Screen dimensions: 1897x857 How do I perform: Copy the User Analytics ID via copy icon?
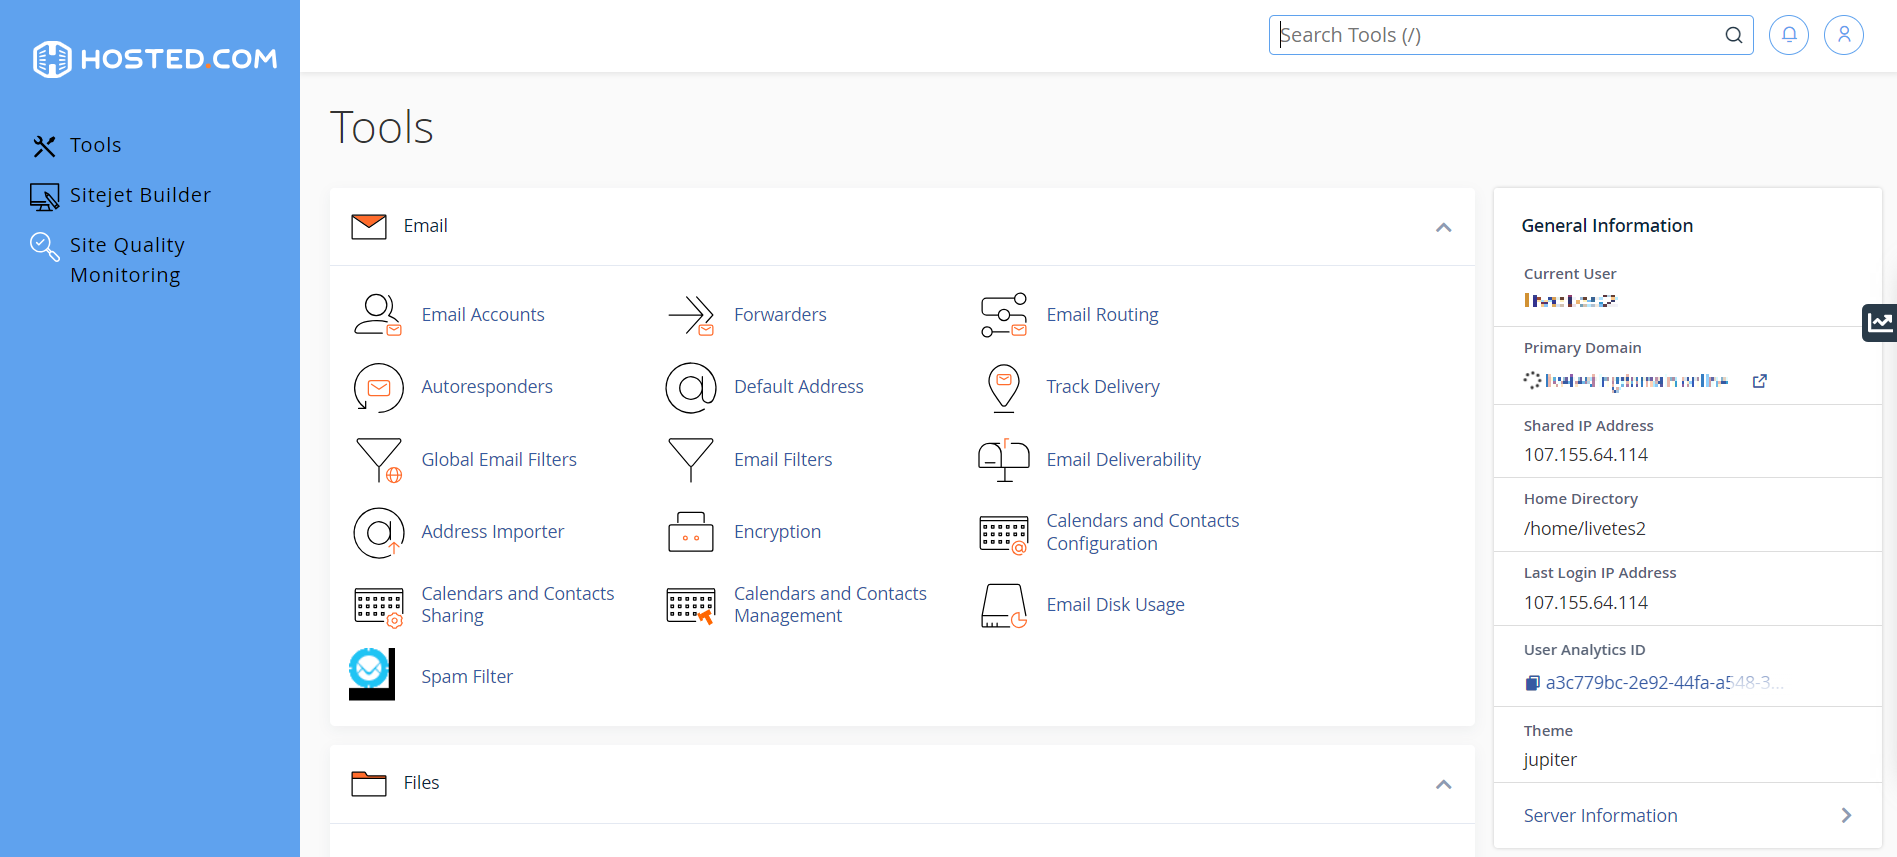coord(1532,683)
